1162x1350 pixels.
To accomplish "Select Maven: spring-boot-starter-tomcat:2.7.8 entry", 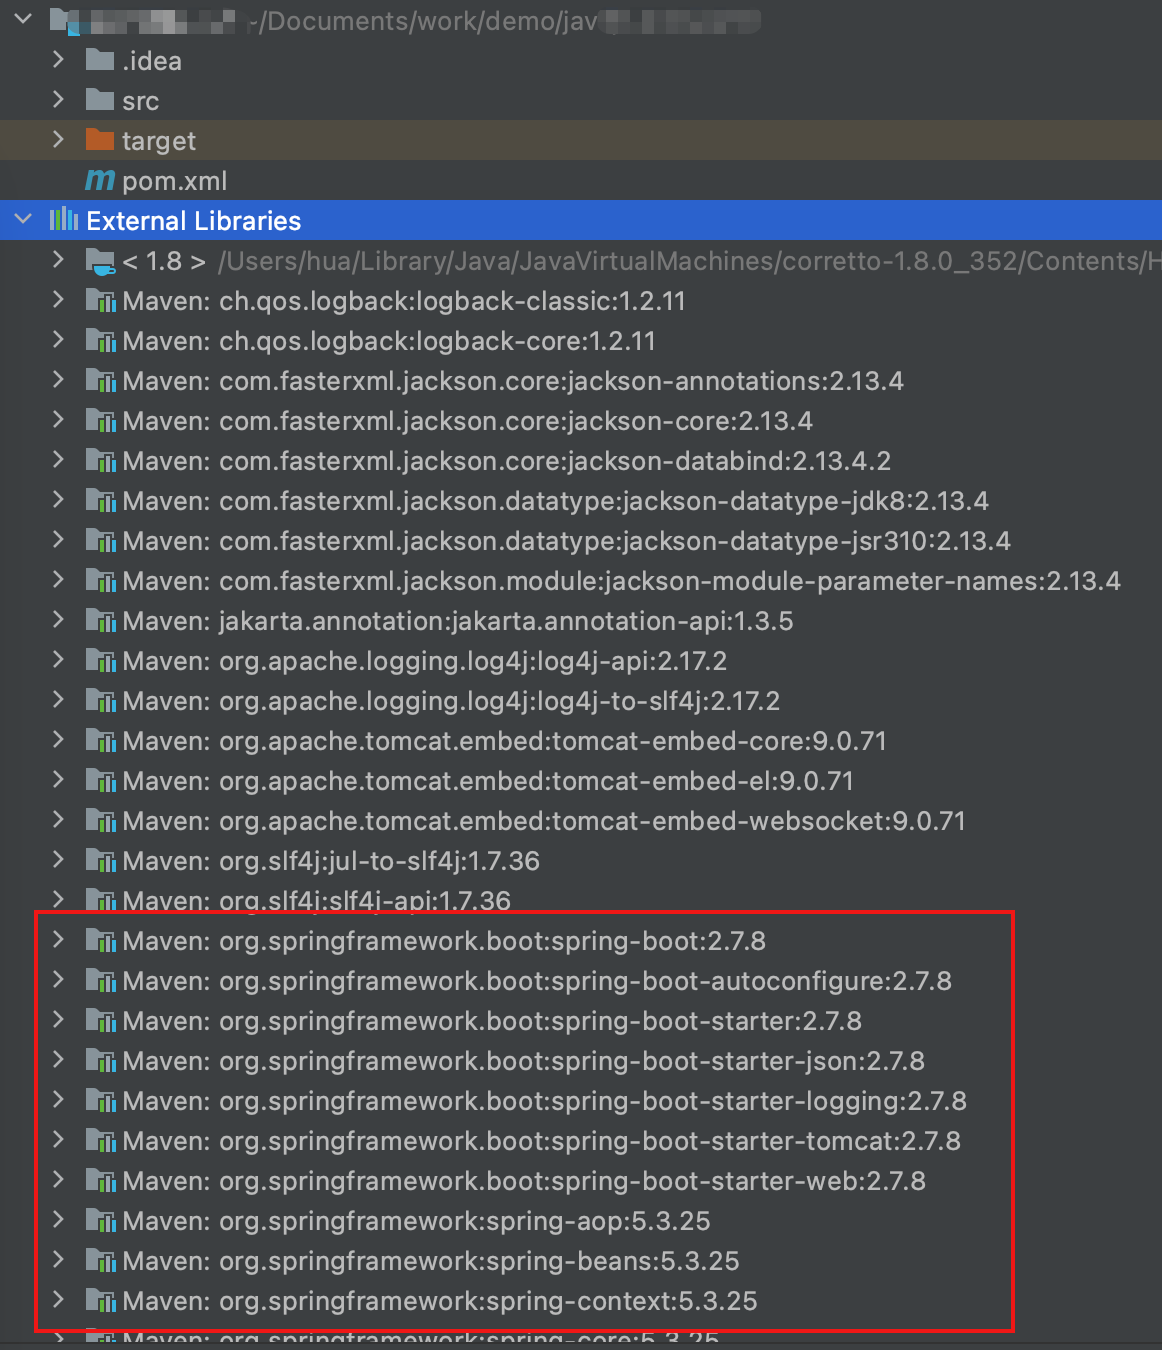I will tap(542, 1141).
